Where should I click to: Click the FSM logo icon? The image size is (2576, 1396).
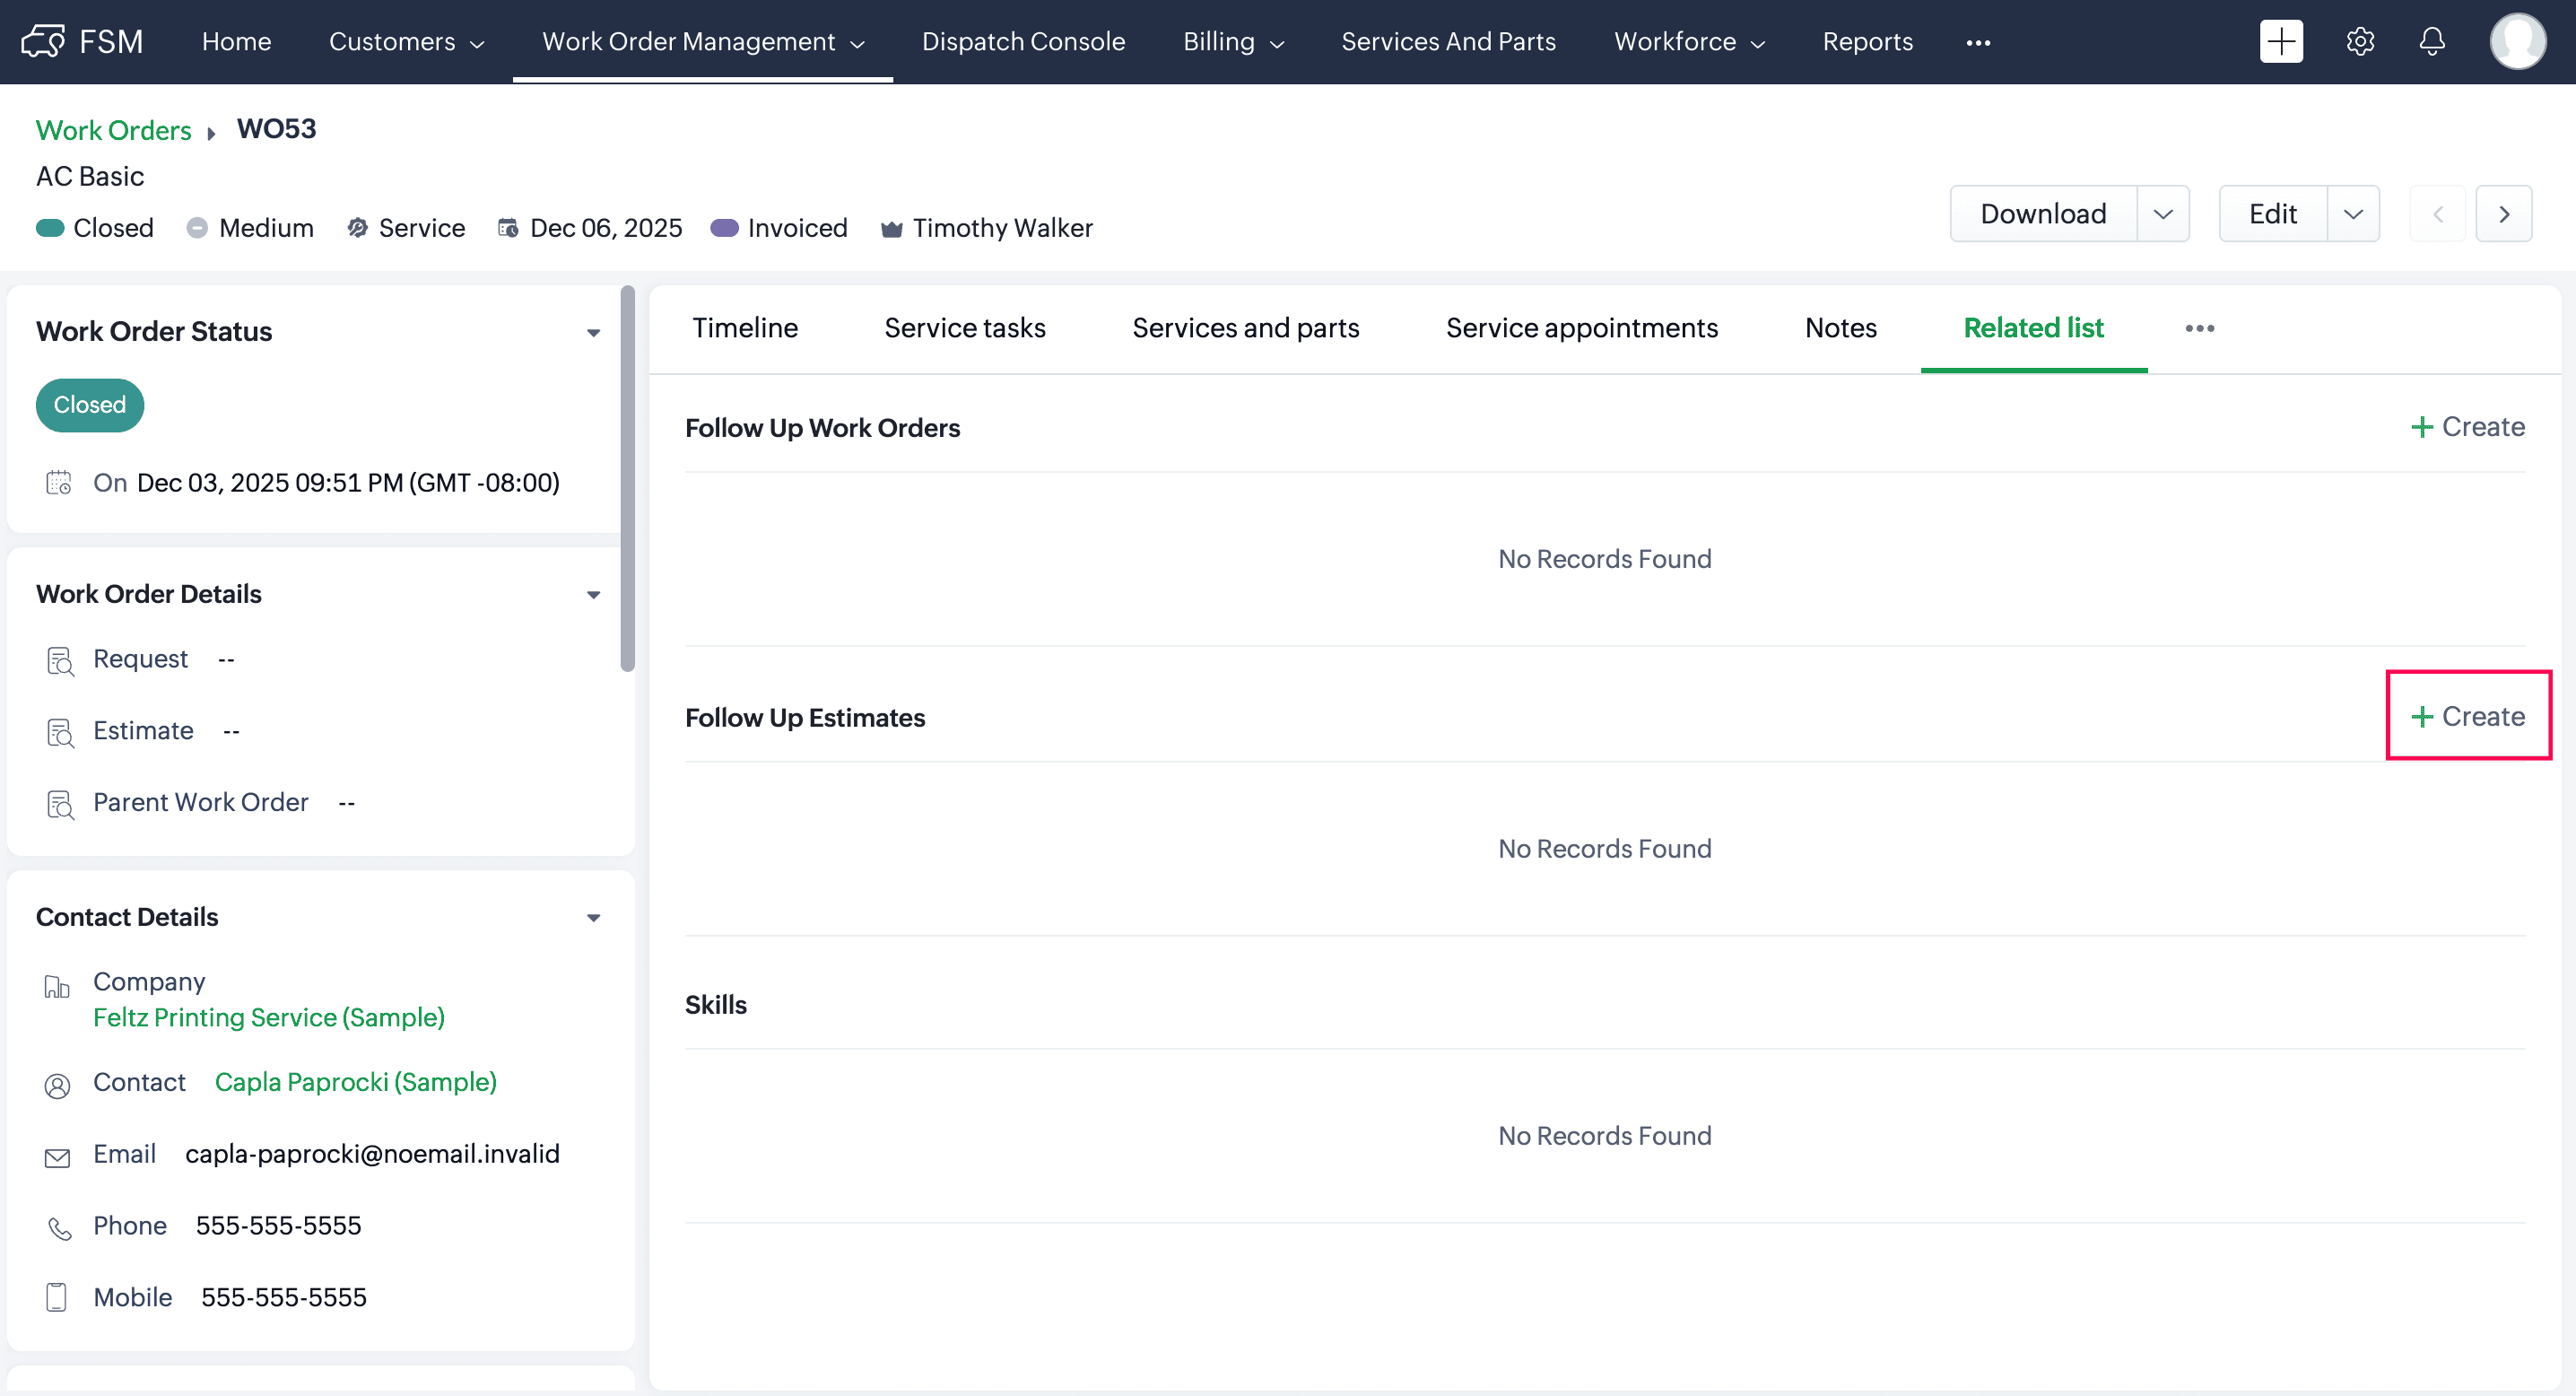tap(43, 41)
